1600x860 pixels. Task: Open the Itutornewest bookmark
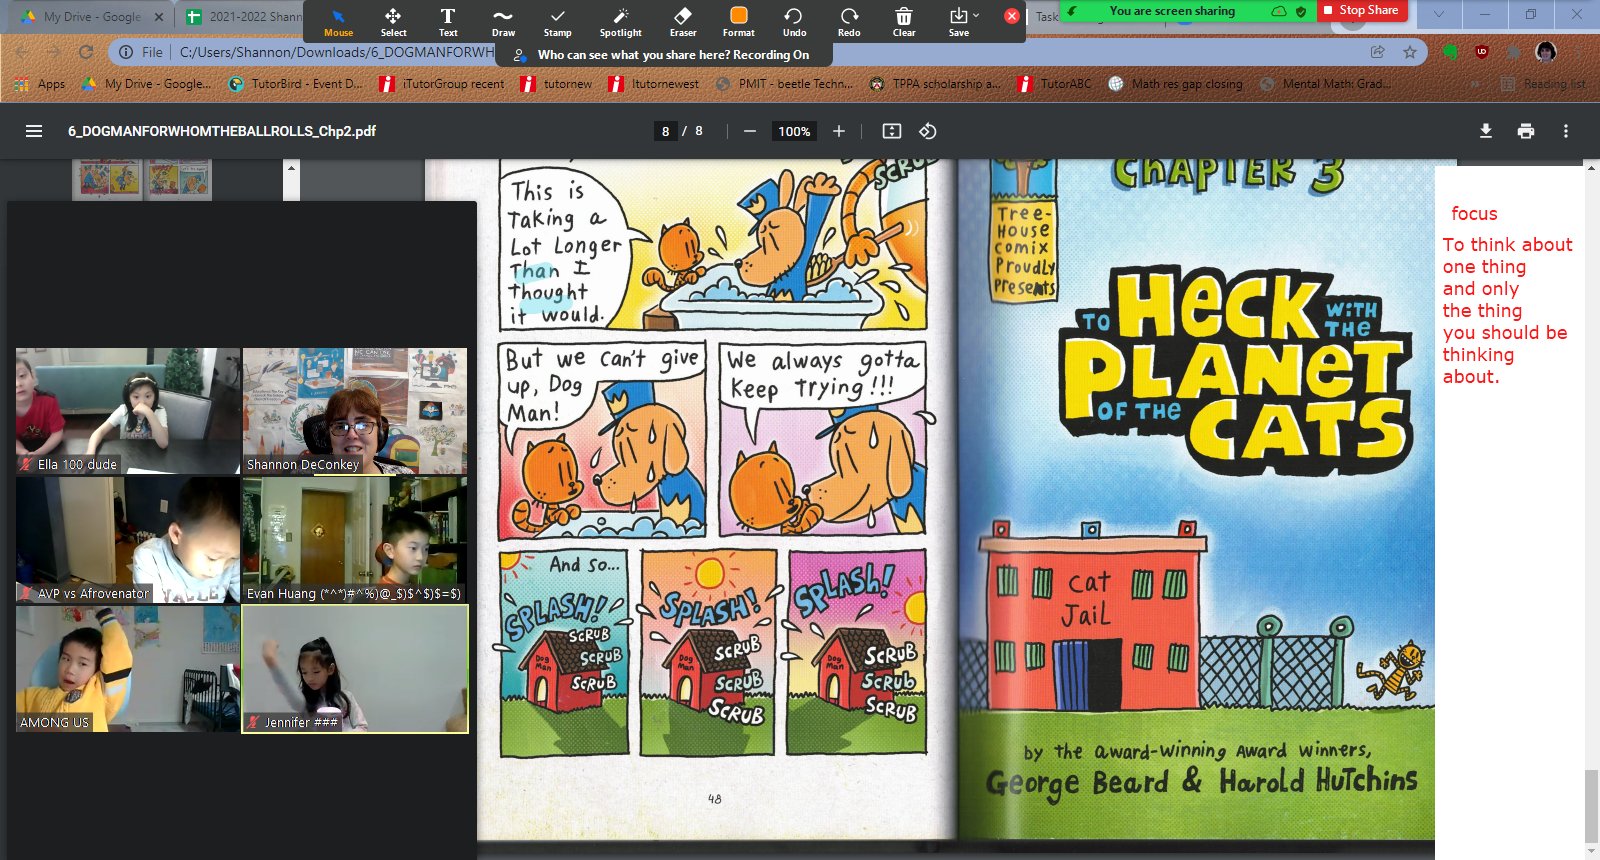(654, 84)
